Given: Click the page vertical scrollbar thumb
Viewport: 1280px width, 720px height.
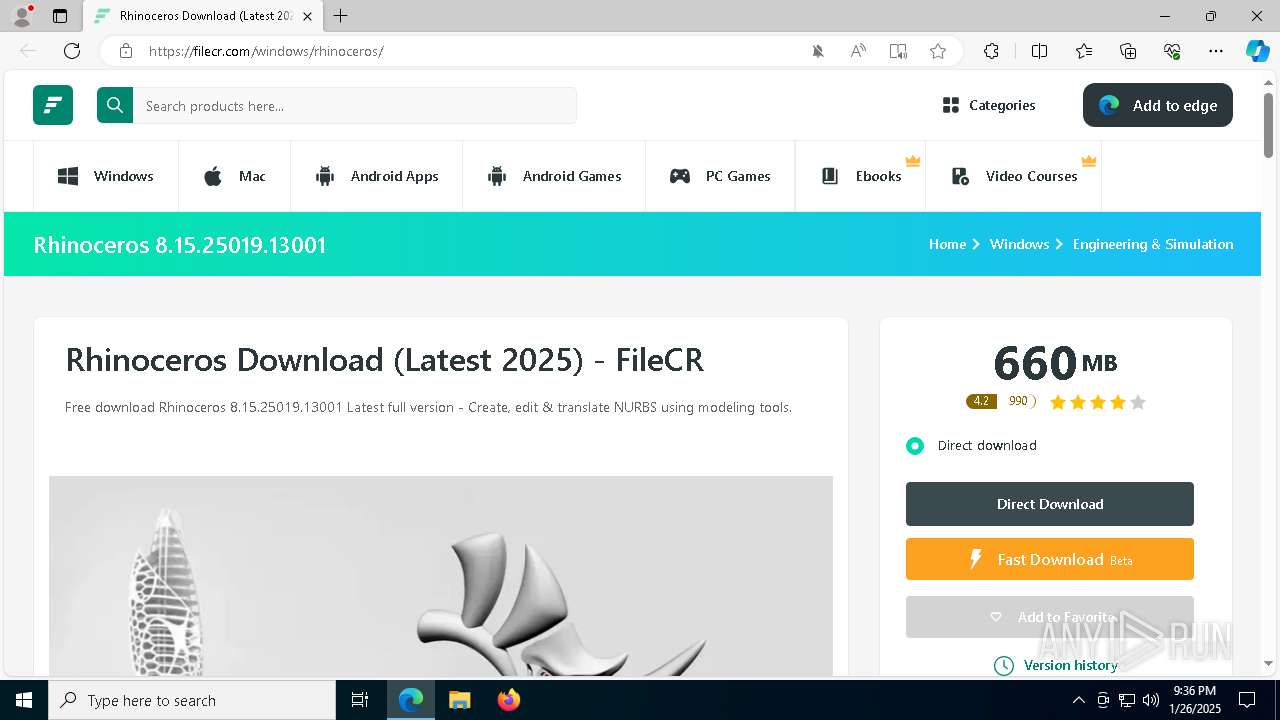Looking at the screenshot, I should (x=1269, y=125).
